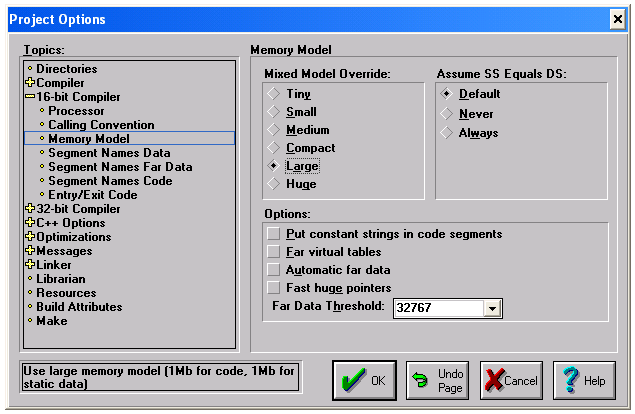The width and height of the screenshot is (635, 414).
Task: Click the 16-bit Compiler label
Action: (x=79, y=97)
